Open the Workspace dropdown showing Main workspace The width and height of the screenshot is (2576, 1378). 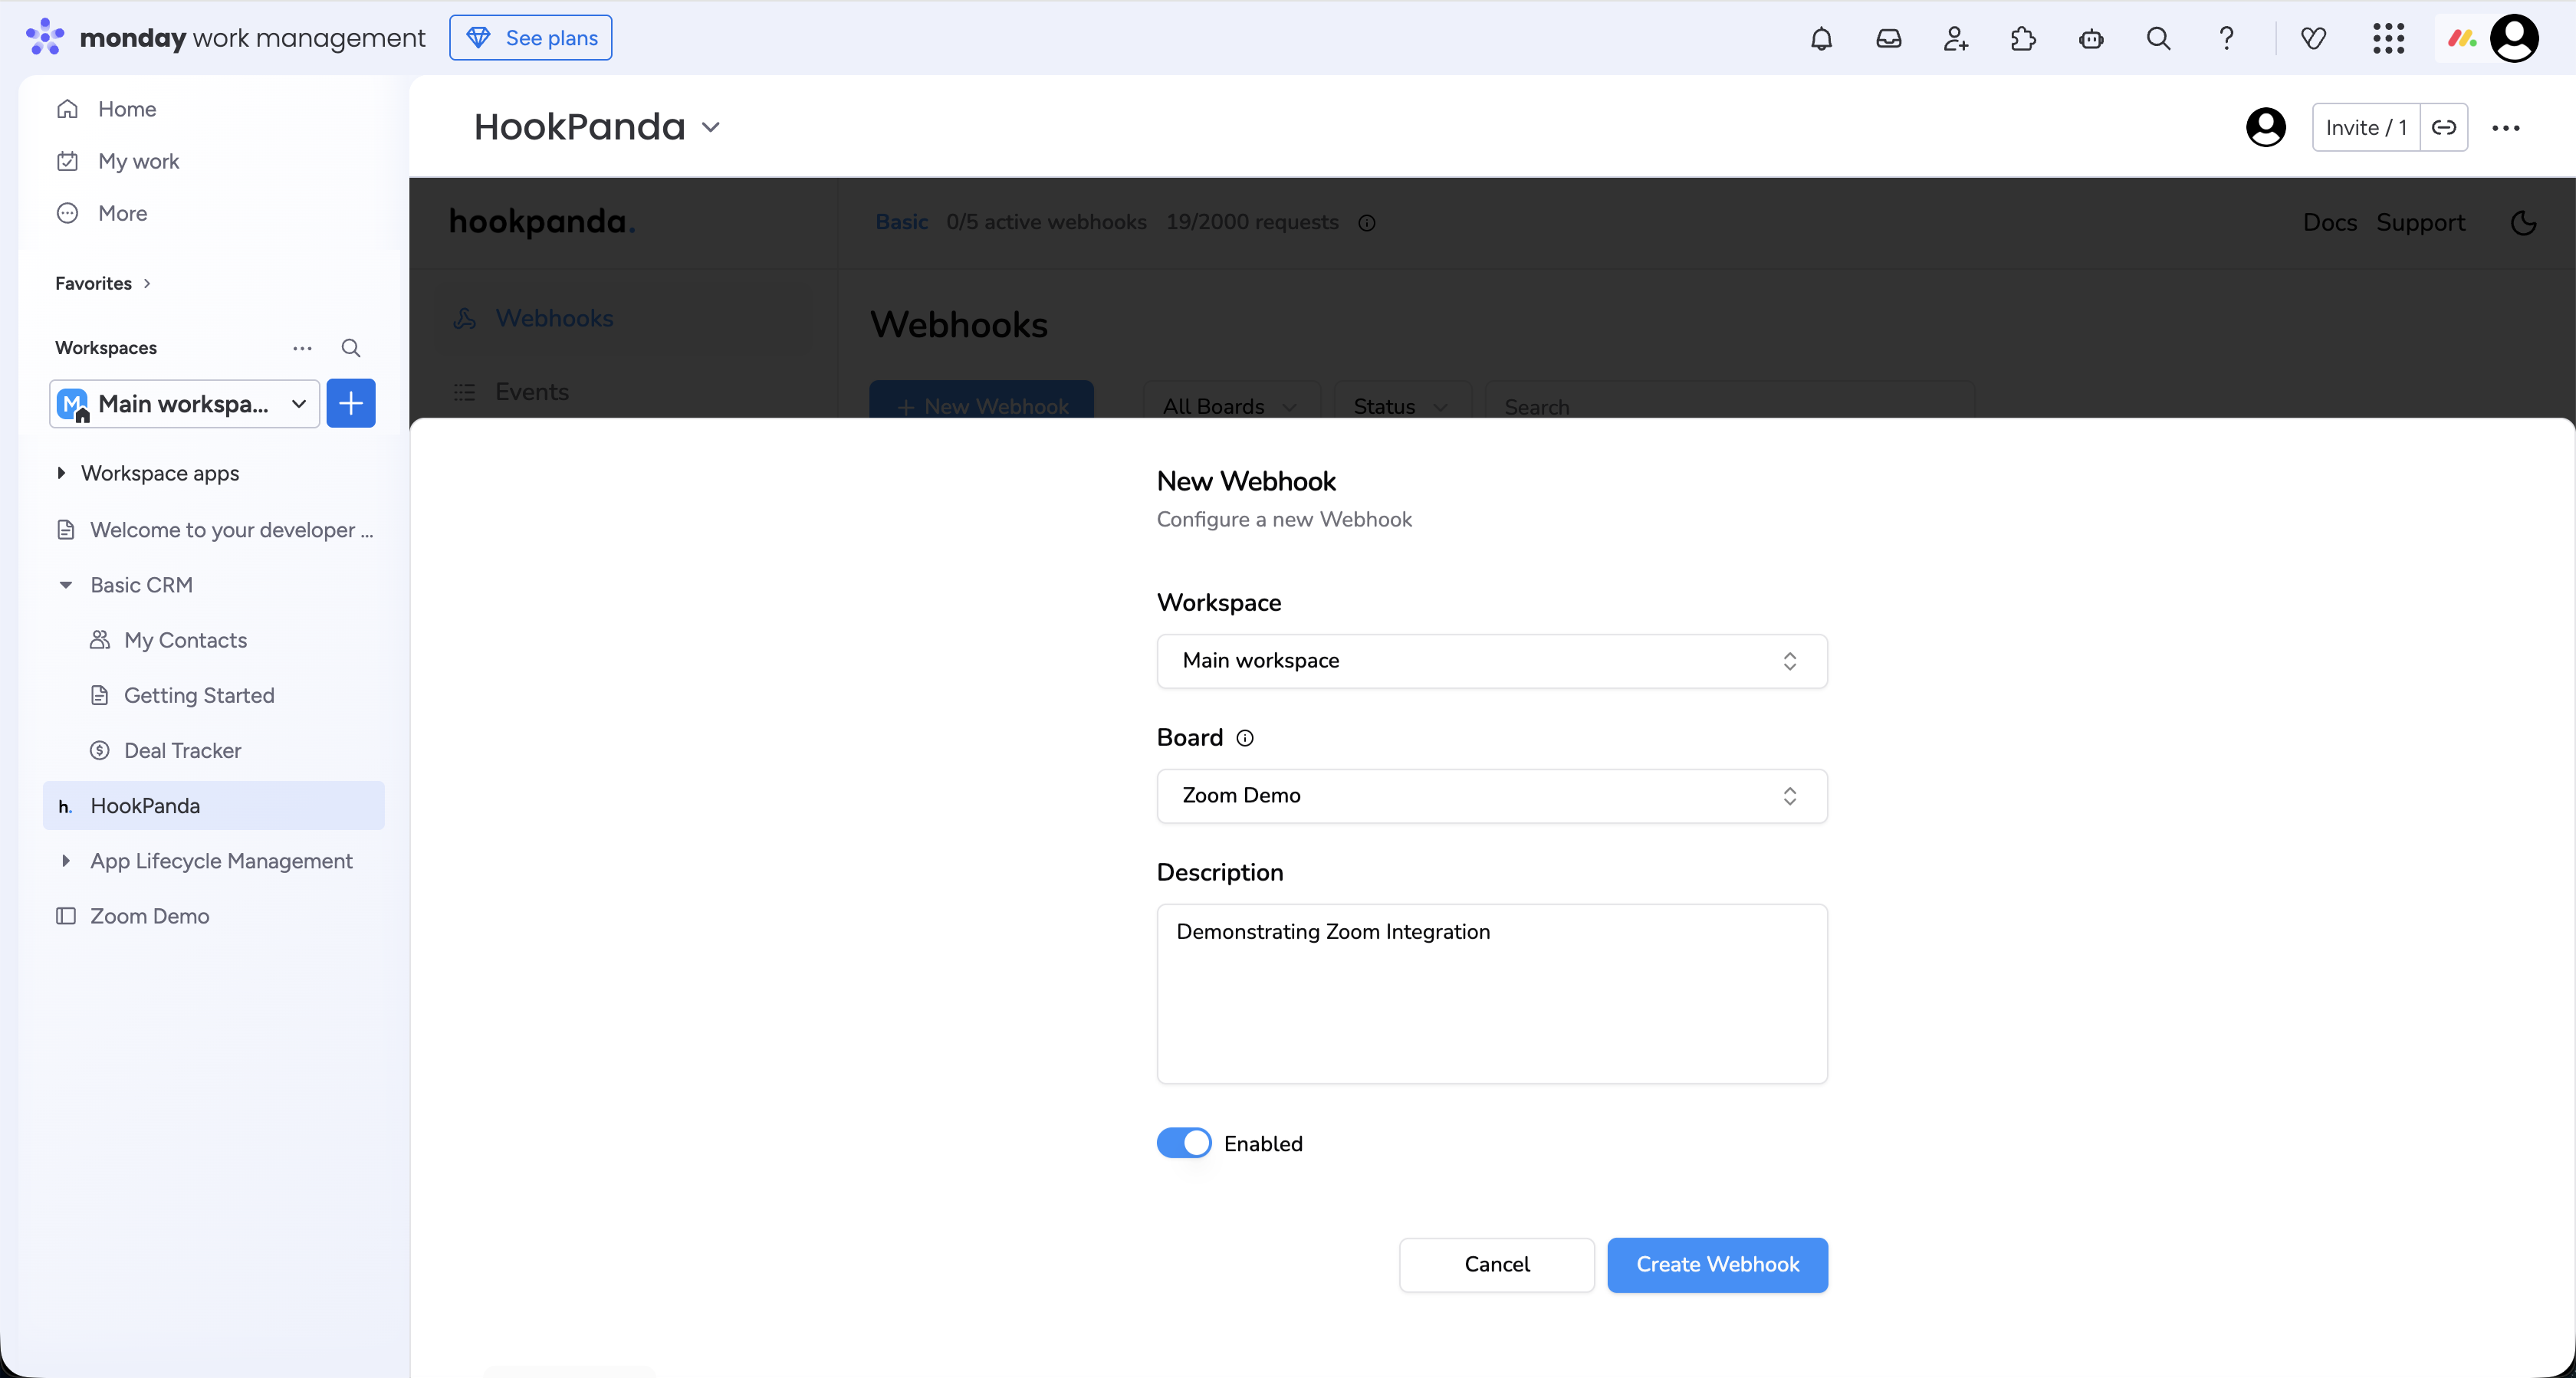1491,661
